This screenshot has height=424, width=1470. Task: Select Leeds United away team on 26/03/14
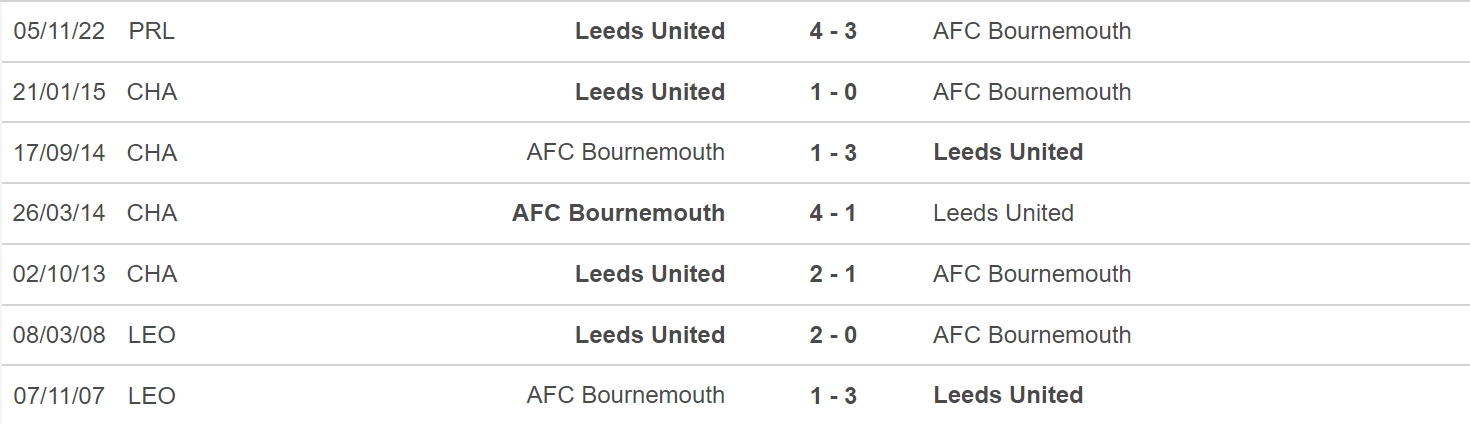coord(1003,213)
